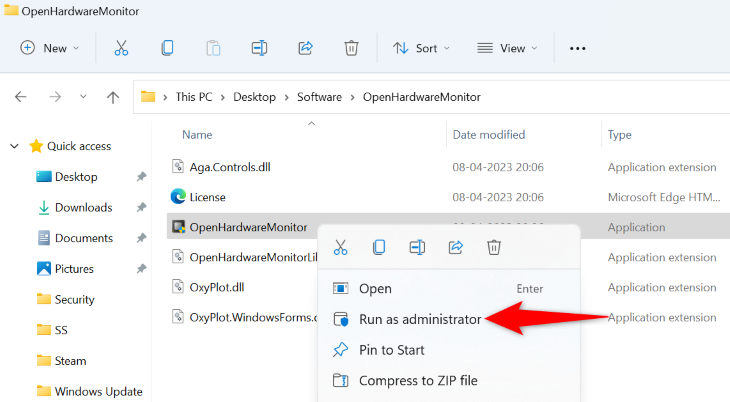The width and height of the screenshot is (730, 402).
Task: Sort by the Date modified column header
Action: point(489,135)
